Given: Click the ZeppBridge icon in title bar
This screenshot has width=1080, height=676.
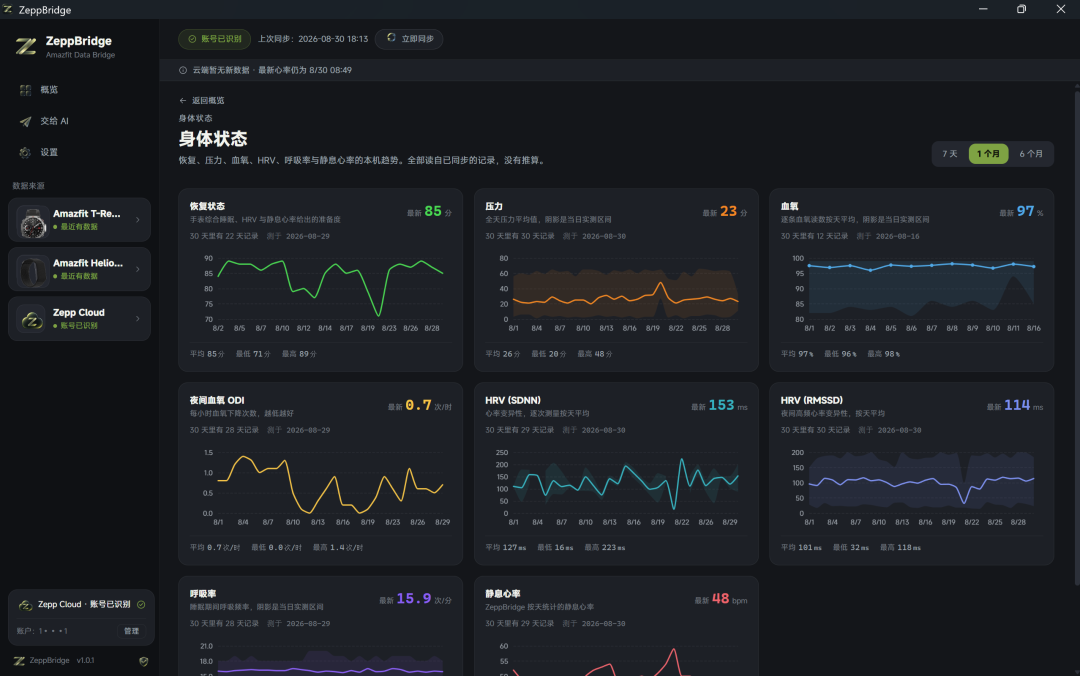Looking at the screenshot, I should tap(8, 10).
